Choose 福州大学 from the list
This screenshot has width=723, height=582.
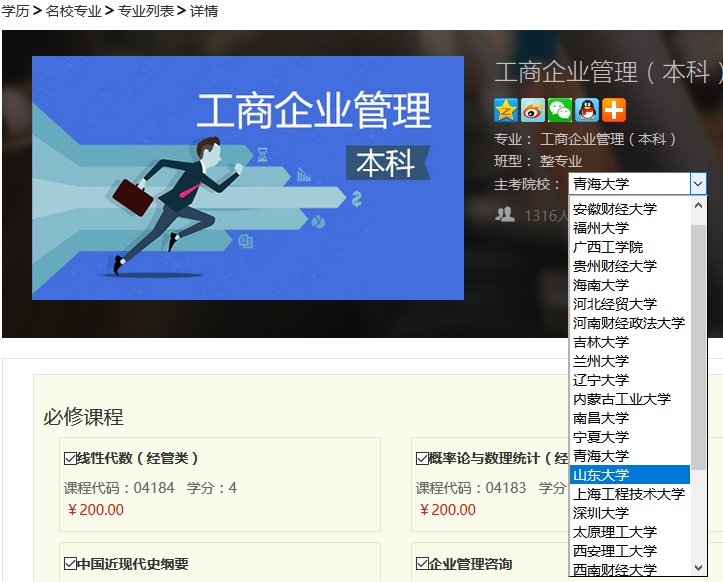coord(630,228)
